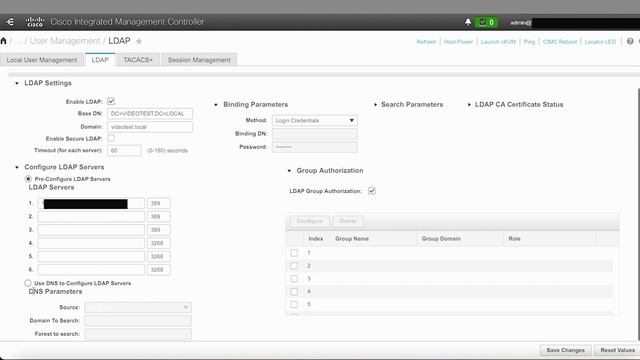640x360 pixels.
Task: Select Pre-Configure LDAP Servers radio
Action: 28,179
